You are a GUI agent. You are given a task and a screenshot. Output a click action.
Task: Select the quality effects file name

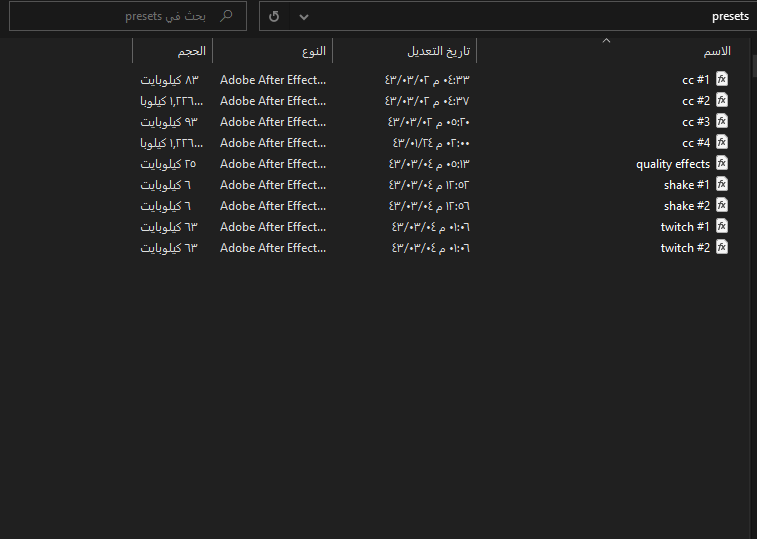[673, 164]
